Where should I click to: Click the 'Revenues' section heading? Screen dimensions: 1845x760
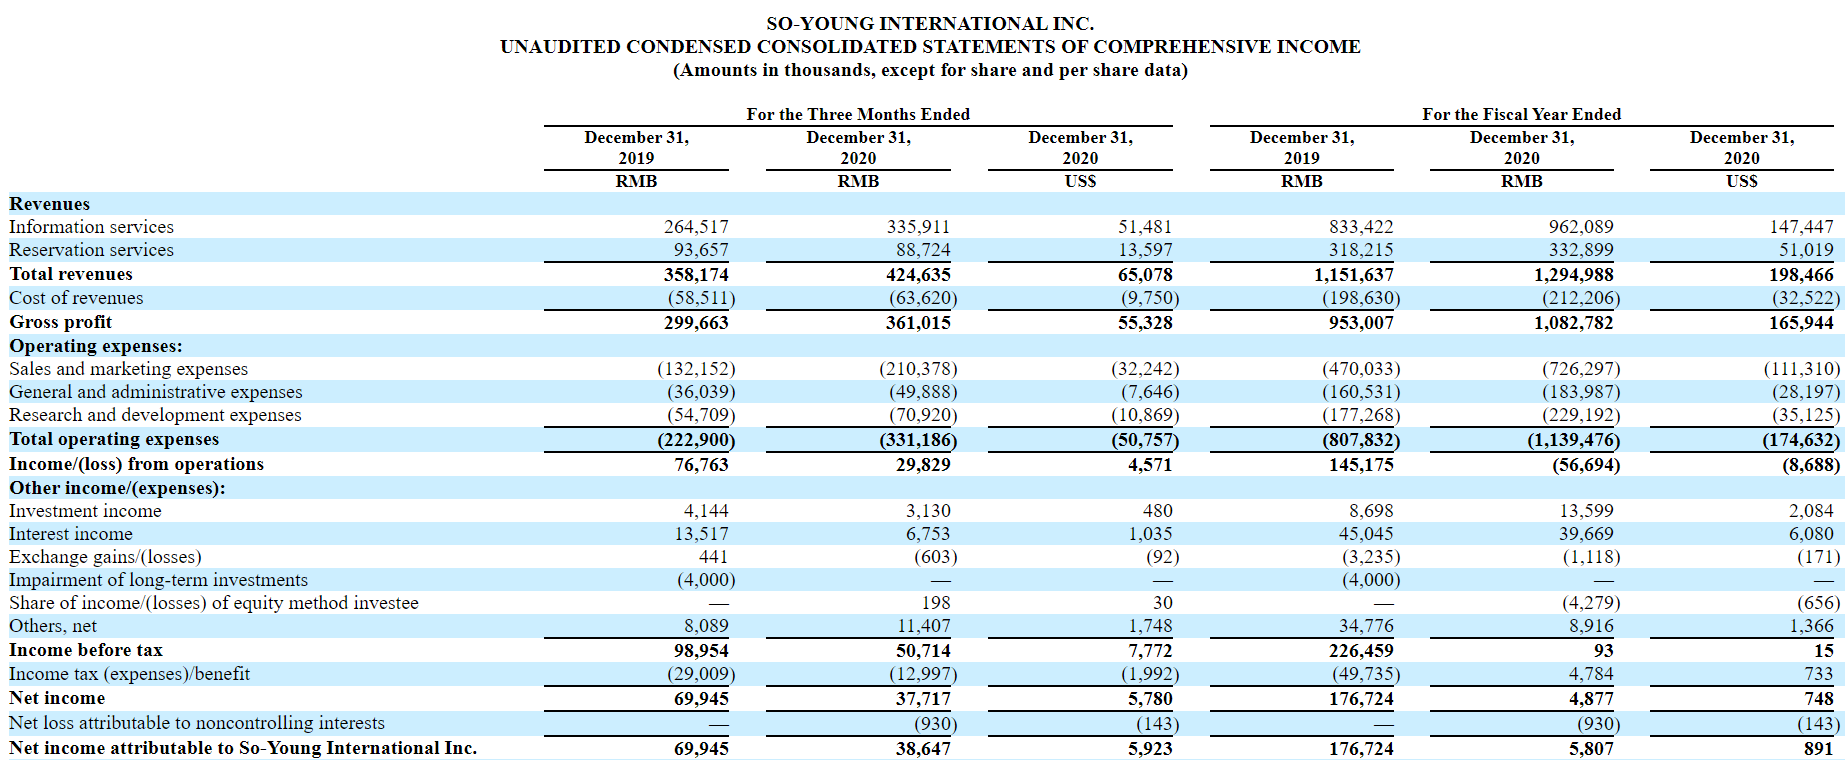[49, 204]
